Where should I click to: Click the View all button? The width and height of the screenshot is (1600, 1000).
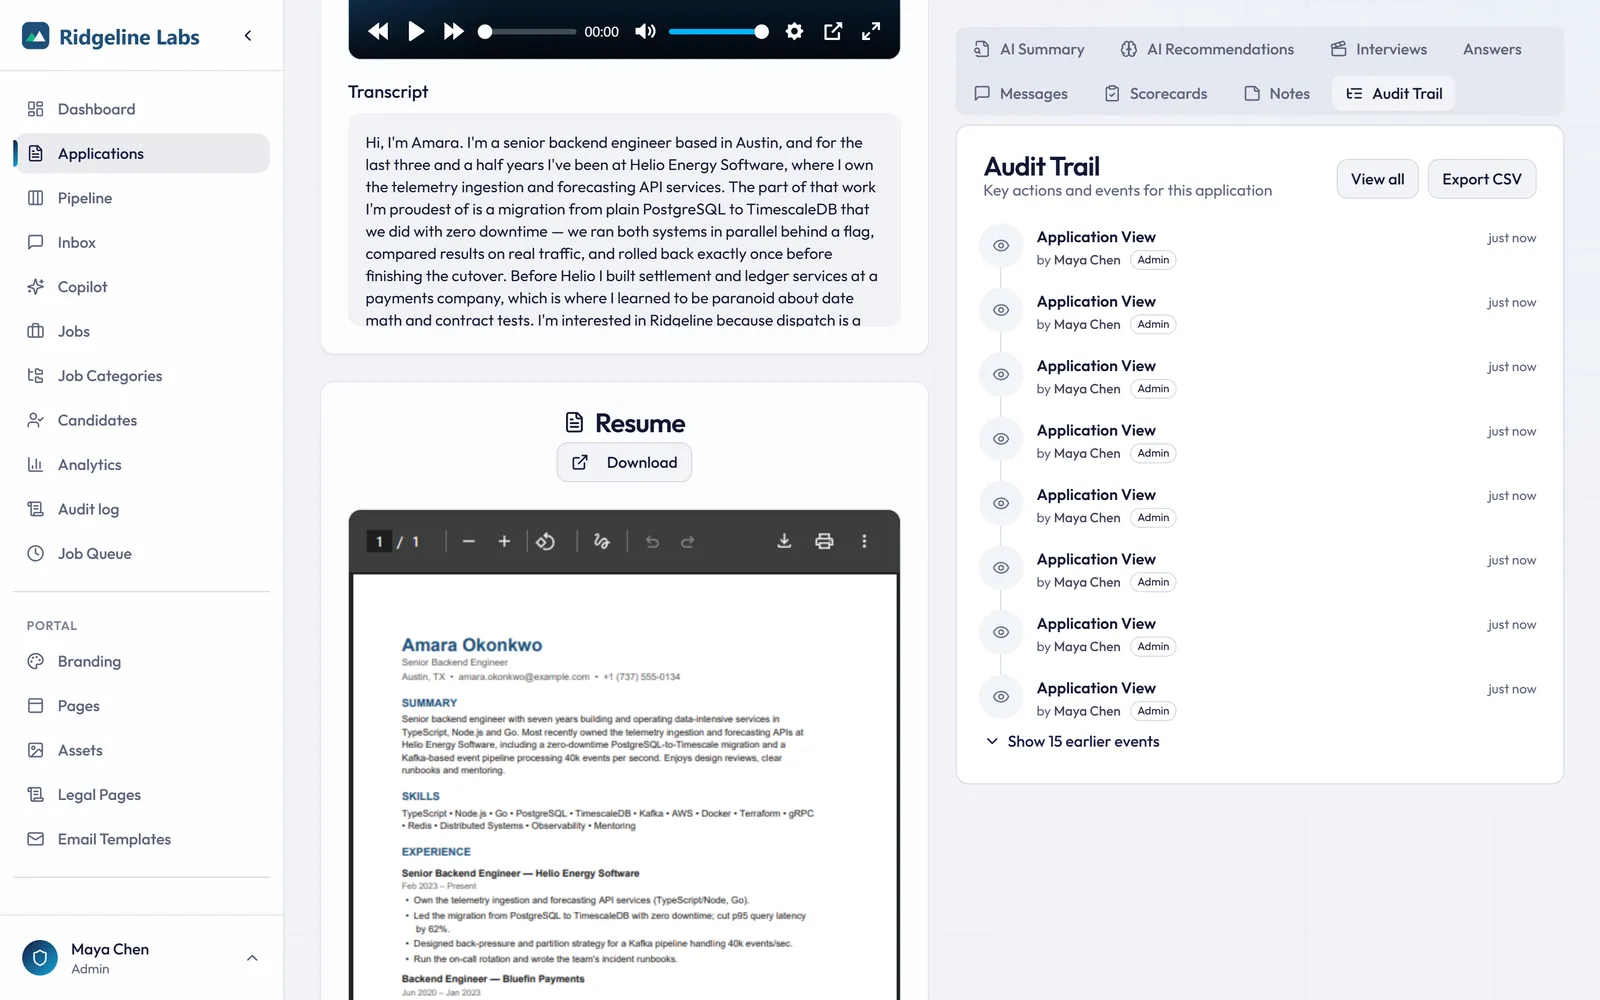(1377, 179)
